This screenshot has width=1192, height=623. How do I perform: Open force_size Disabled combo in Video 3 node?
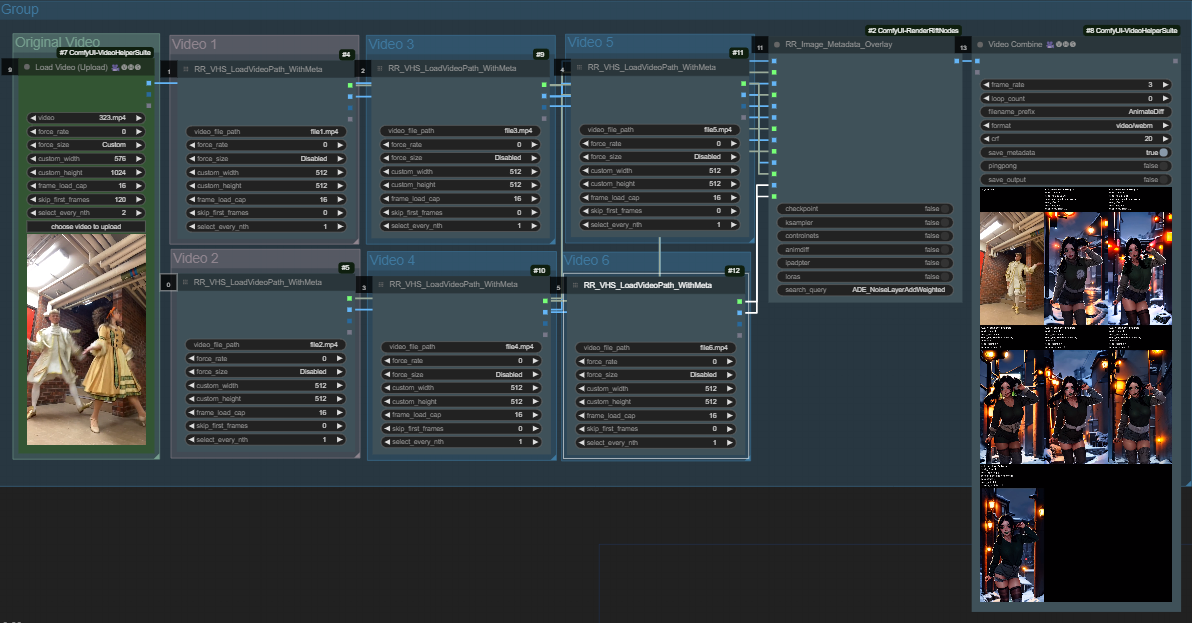pyautogui.click(x=460, y=158)
